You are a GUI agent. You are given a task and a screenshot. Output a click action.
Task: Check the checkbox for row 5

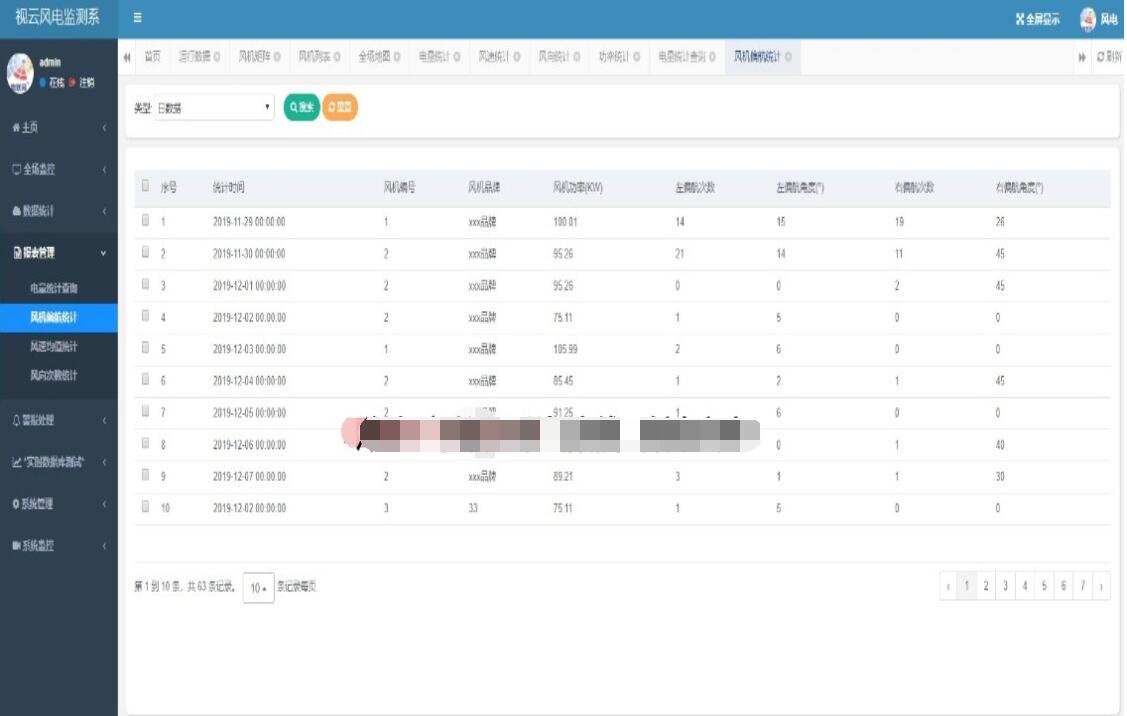point(145,347)
